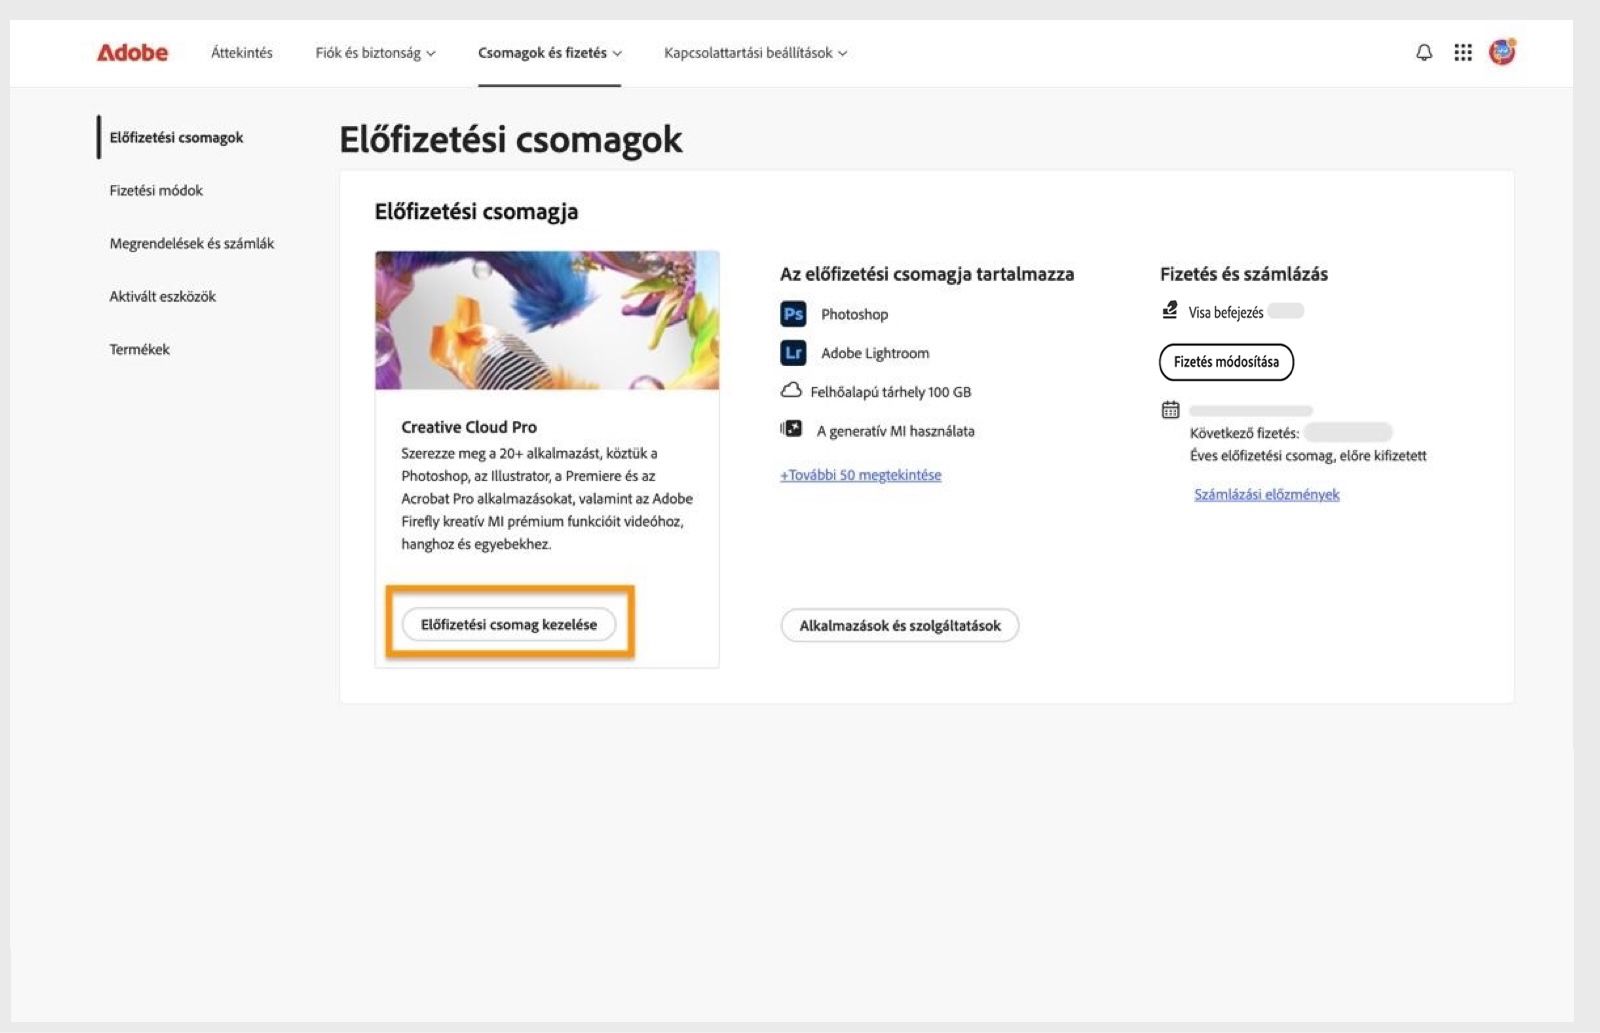Screen dimensions: 1600x1033
Task: Click the calendar billing date icon
Action: [1170, 410]
